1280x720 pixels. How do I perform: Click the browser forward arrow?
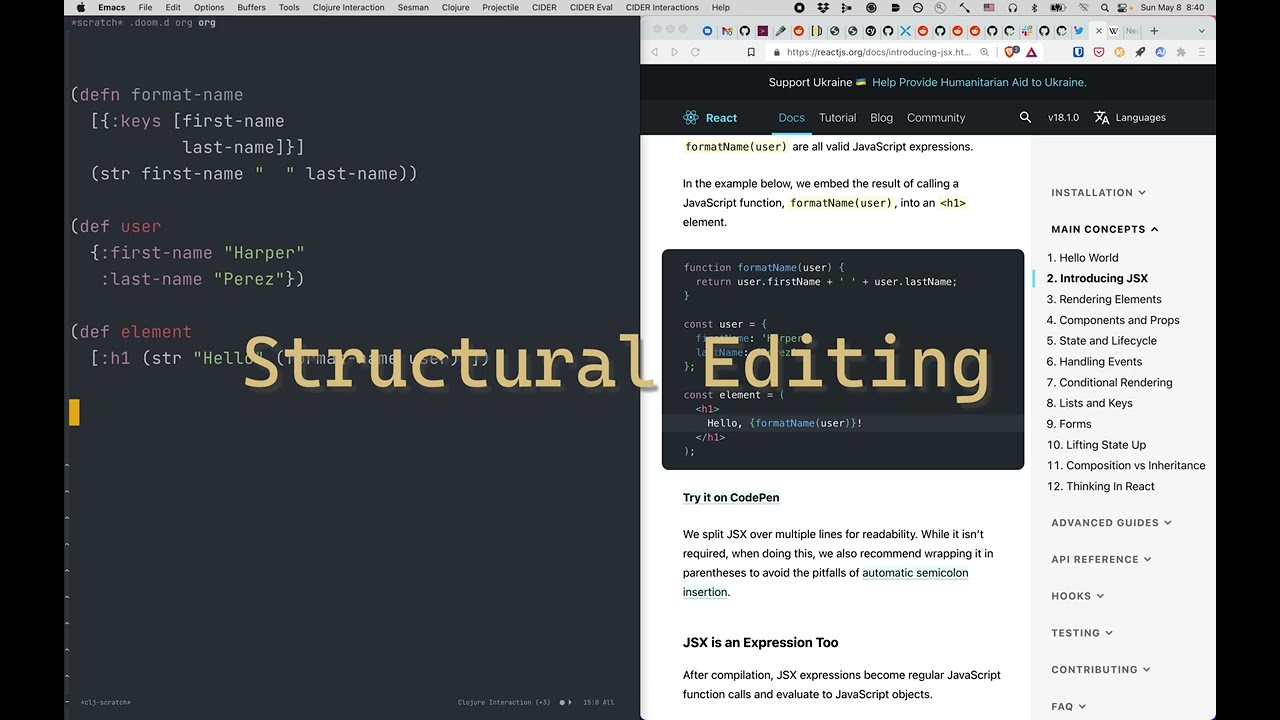tap(674, 52)
